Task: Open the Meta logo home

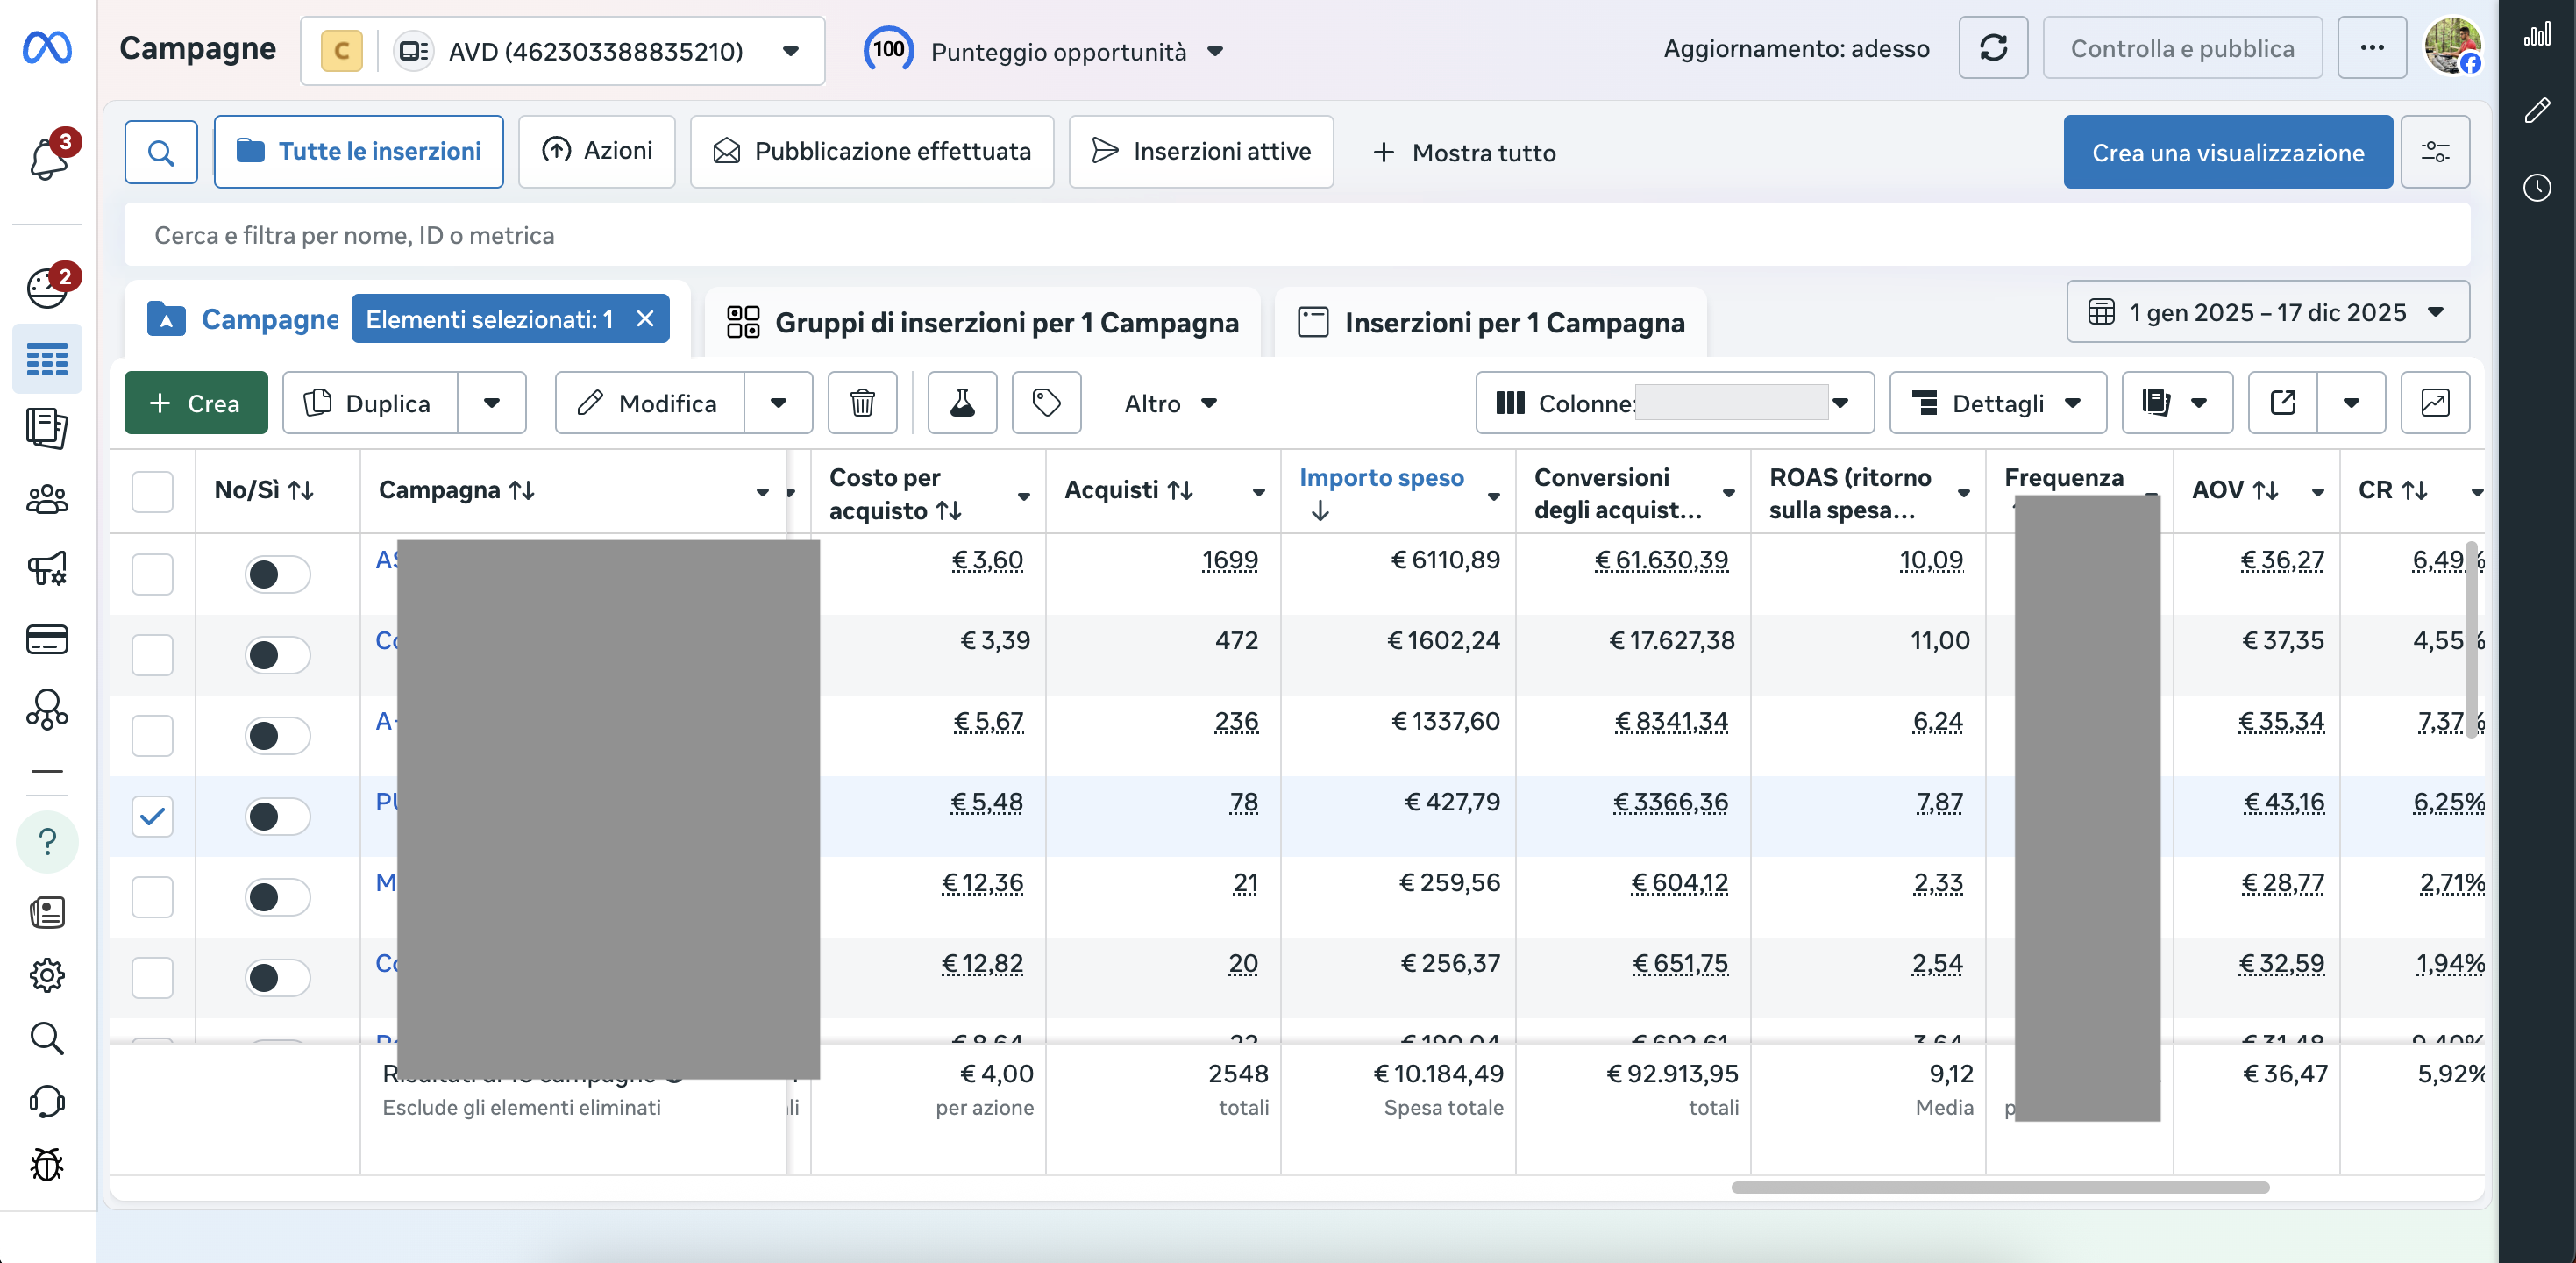Action: pyautogui.click(x=47, y=47)
